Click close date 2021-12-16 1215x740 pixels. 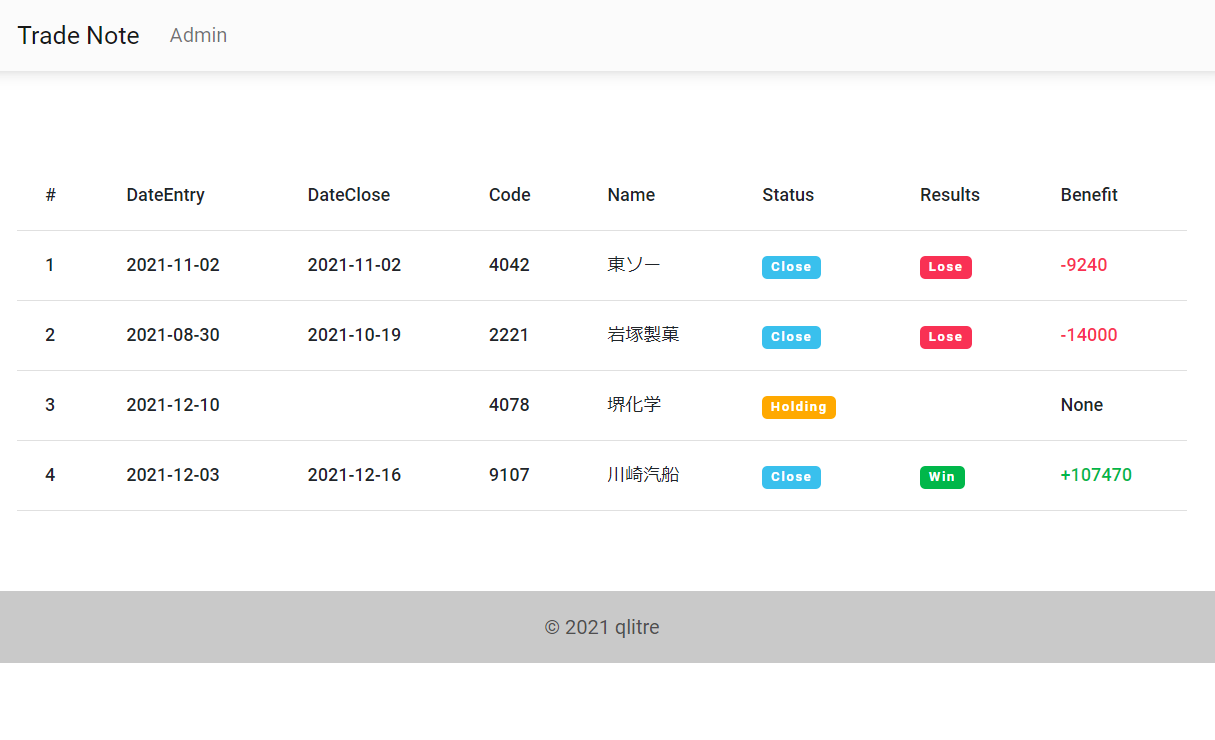point(354,475)
